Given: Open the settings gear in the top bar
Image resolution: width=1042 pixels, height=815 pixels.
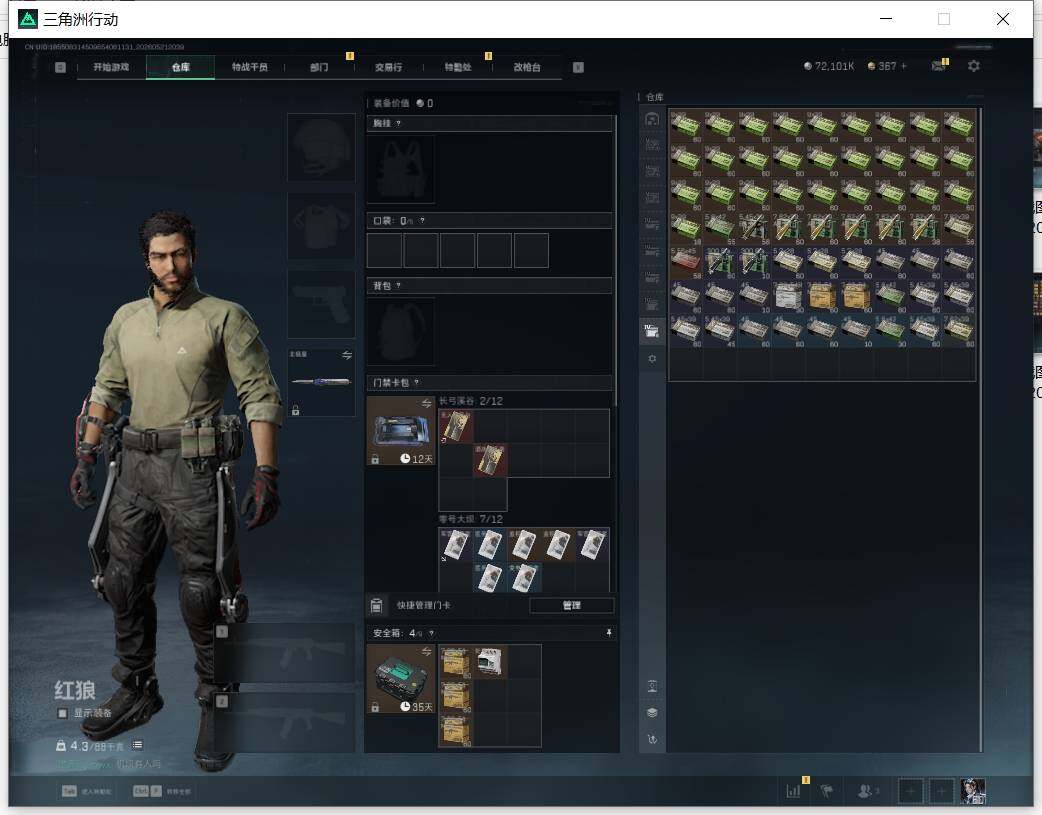Looking at the screenshot, I should (974, 66).
